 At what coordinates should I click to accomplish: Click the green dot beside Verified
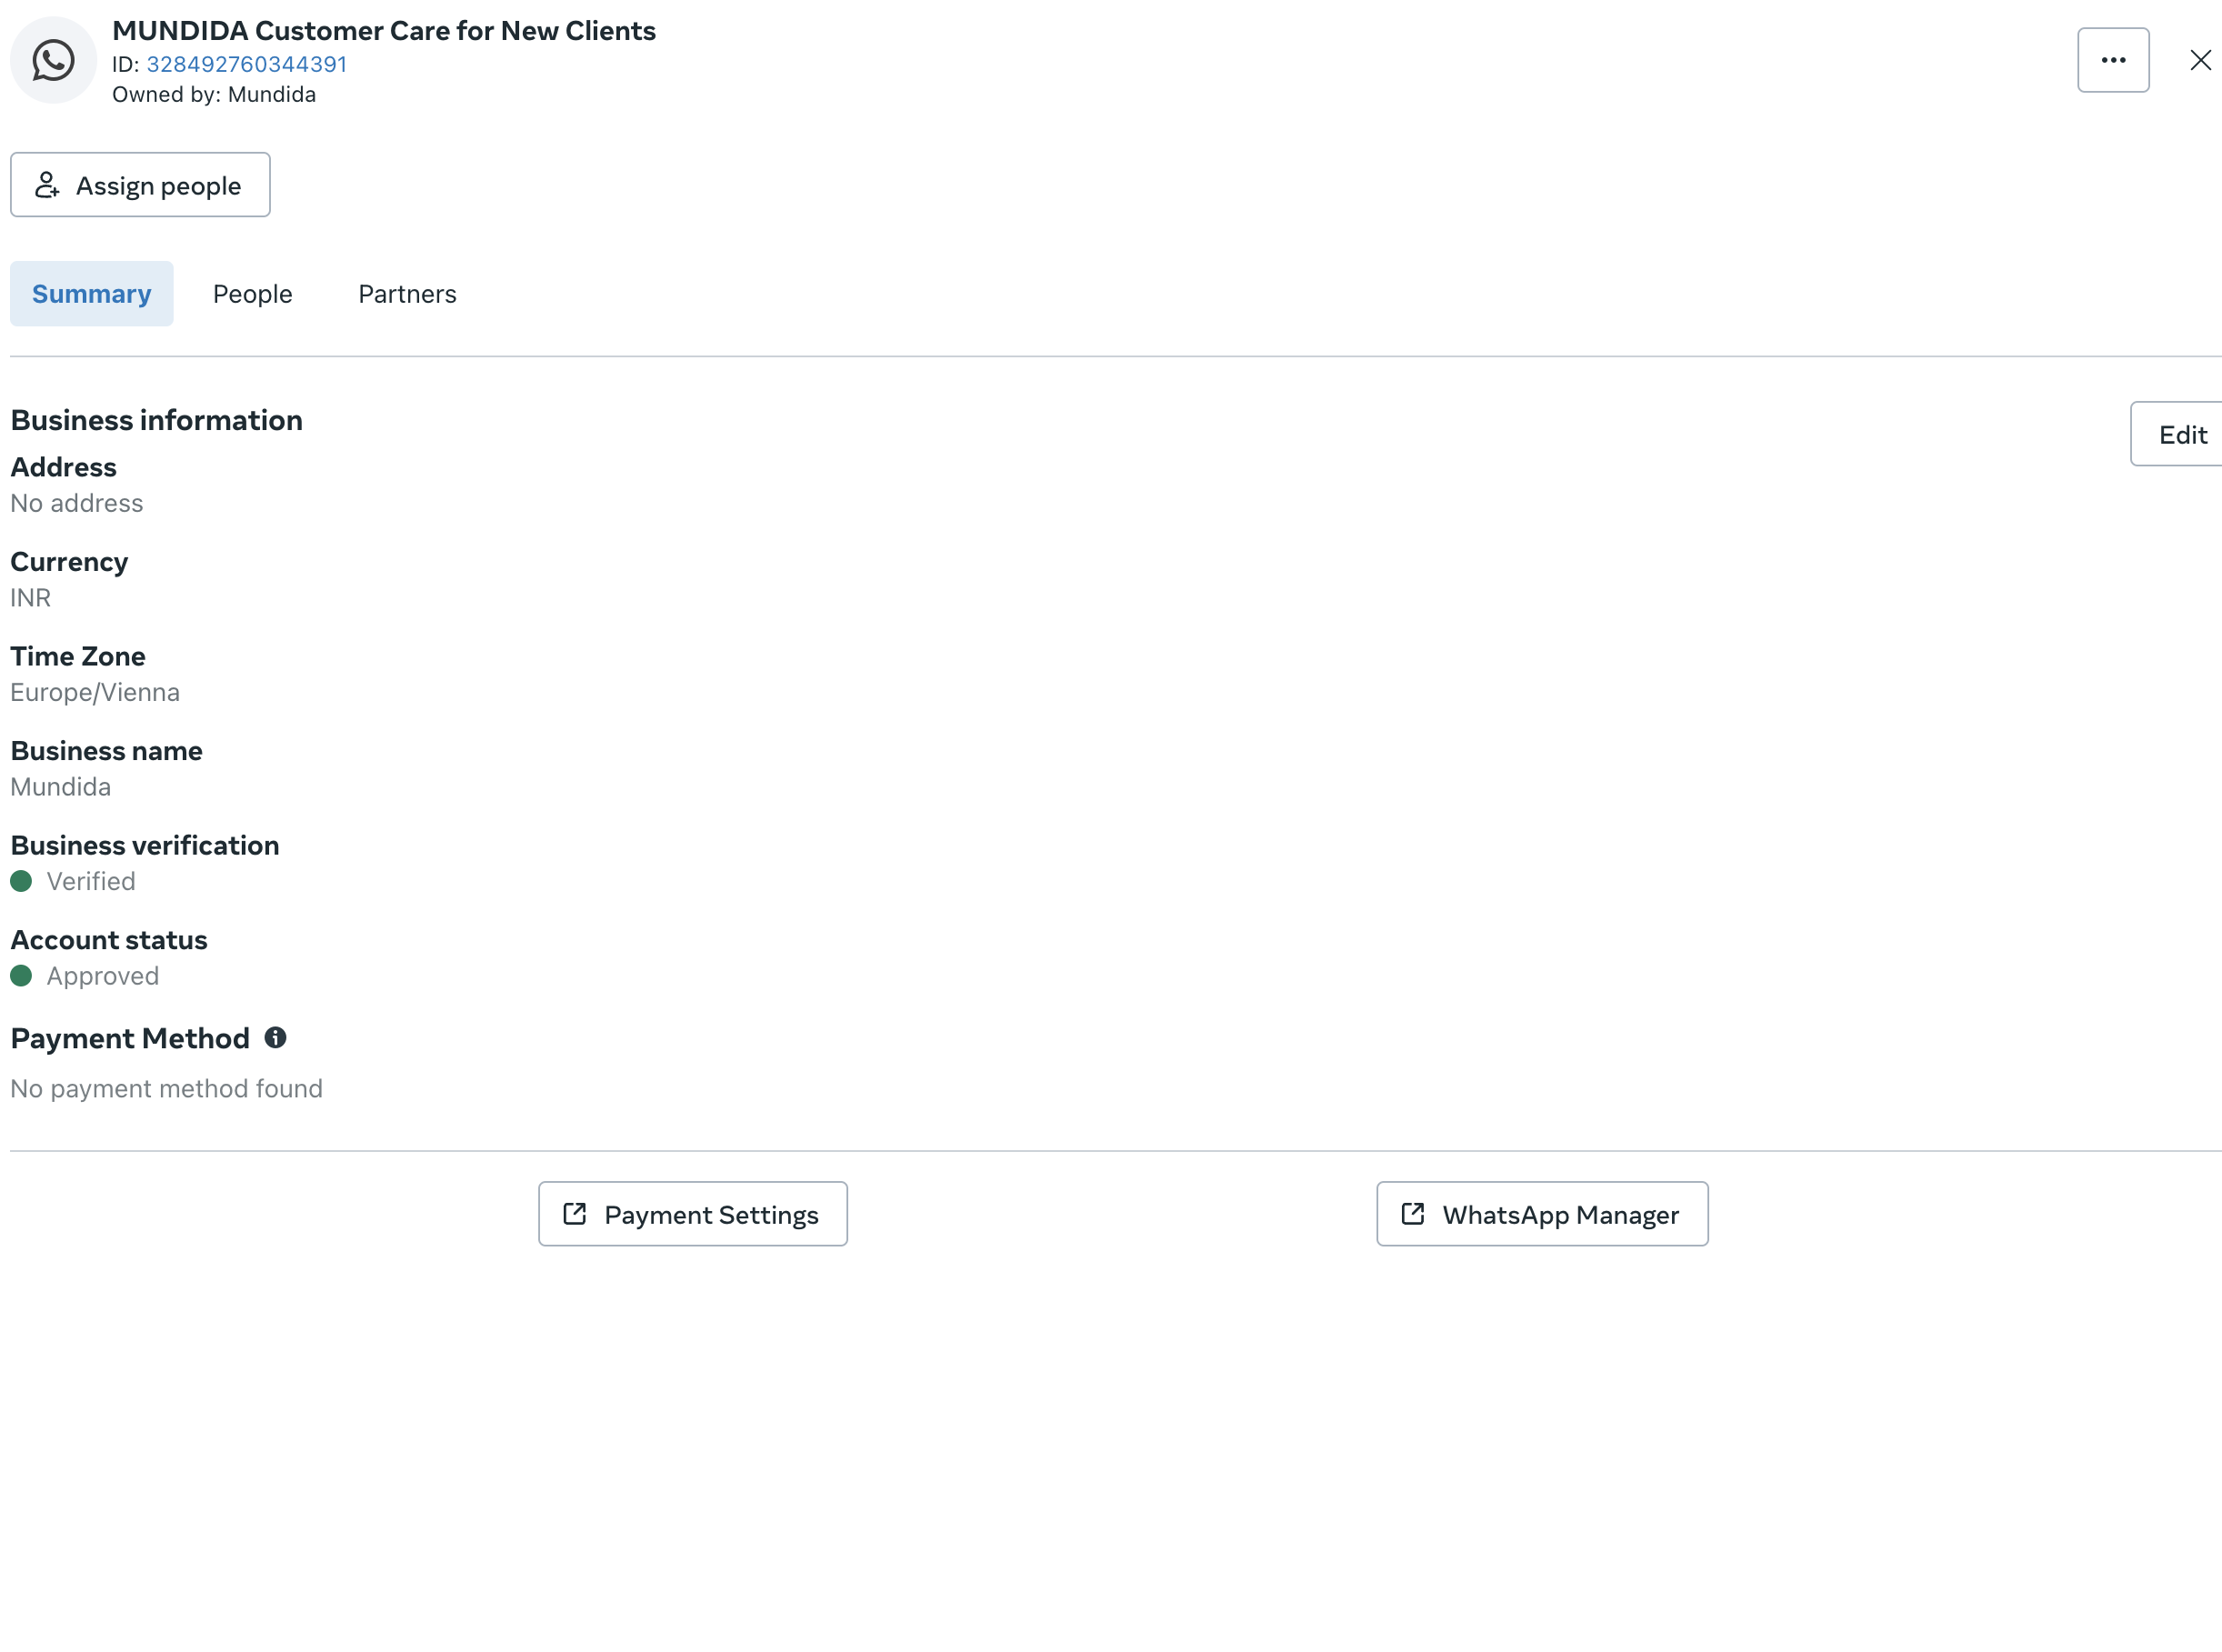coord(21,881)
